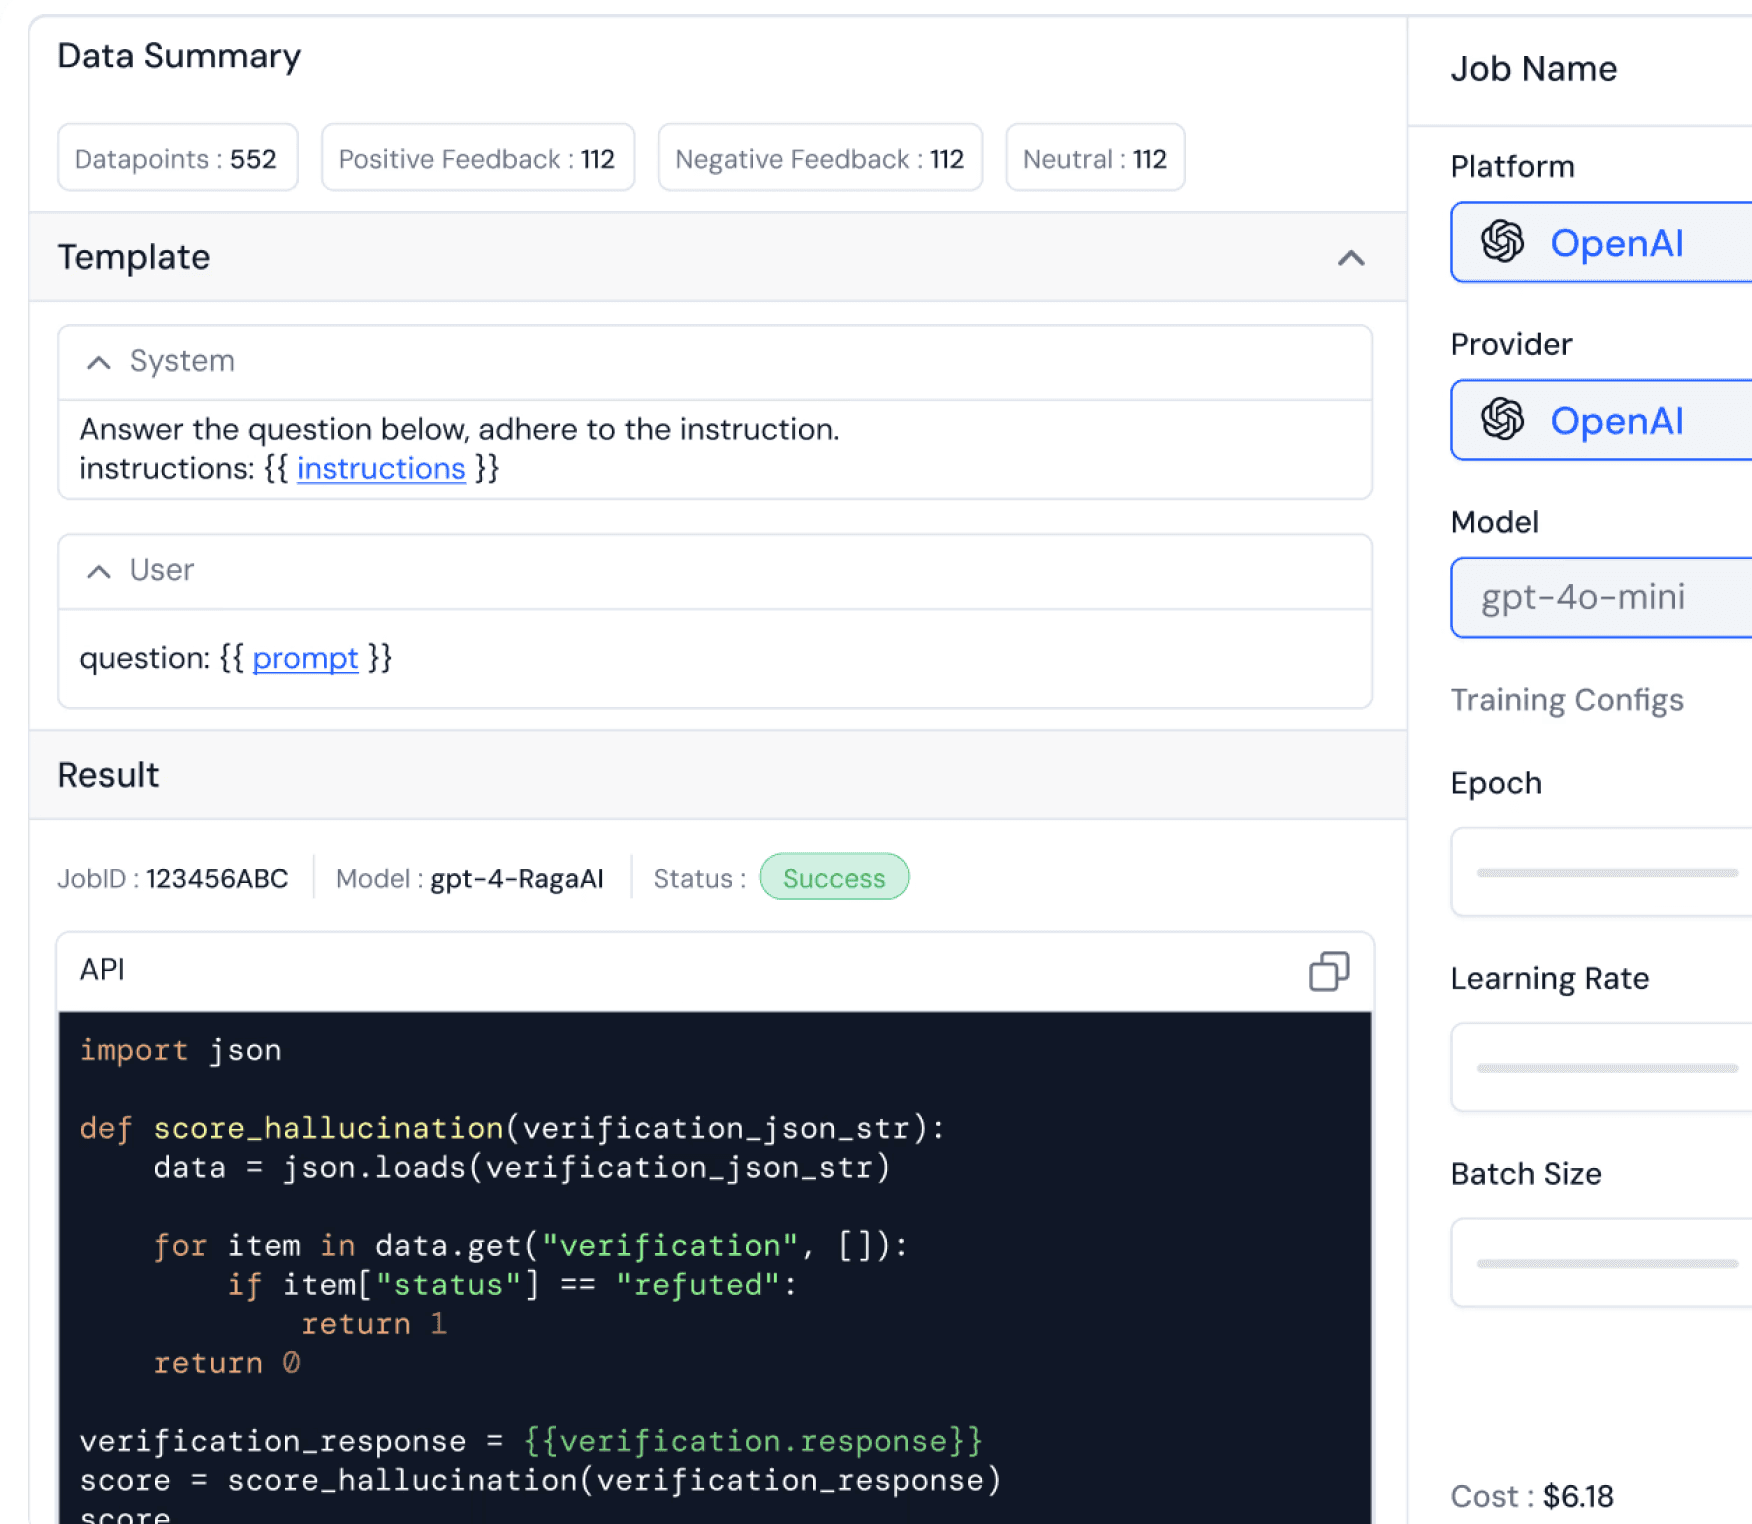
Task: Click the 'def score_hallucination' code line
Action: click(x=512, y=1128)
